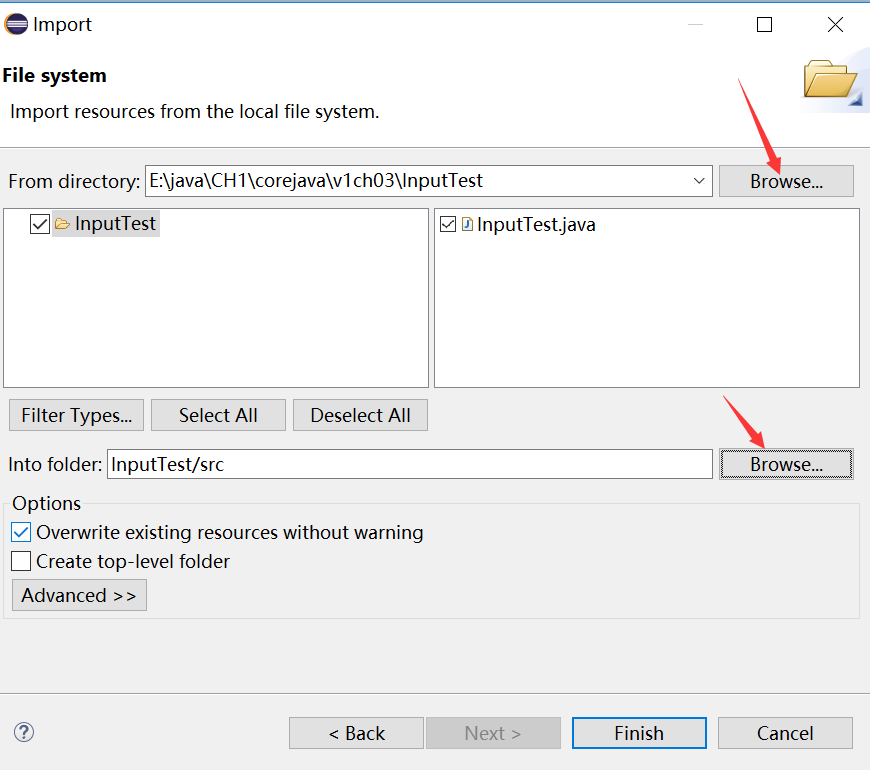Click Finish to complete the import
This screenshot has height=770, width=870.
[639, 733]
